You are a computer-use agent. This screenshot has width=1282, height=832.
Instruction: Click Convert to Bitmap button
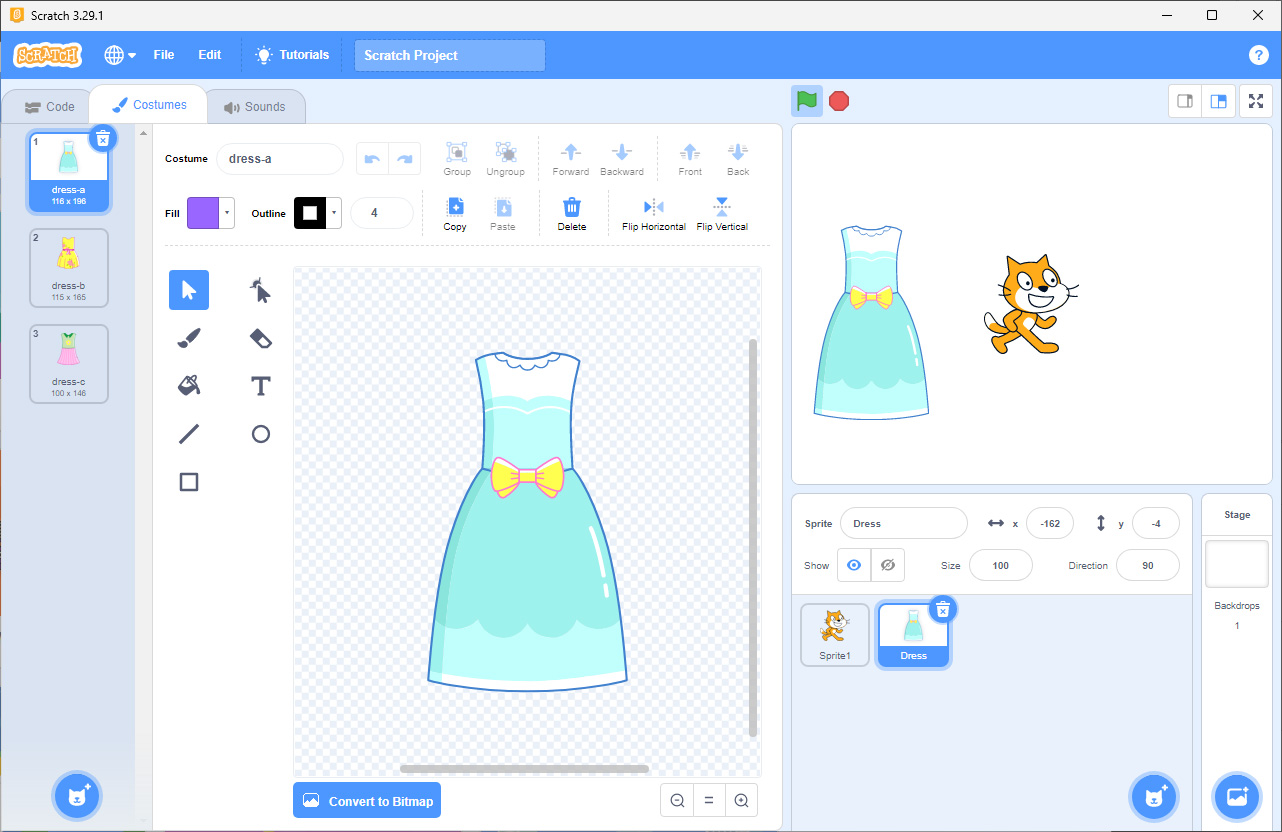point(367,801)
